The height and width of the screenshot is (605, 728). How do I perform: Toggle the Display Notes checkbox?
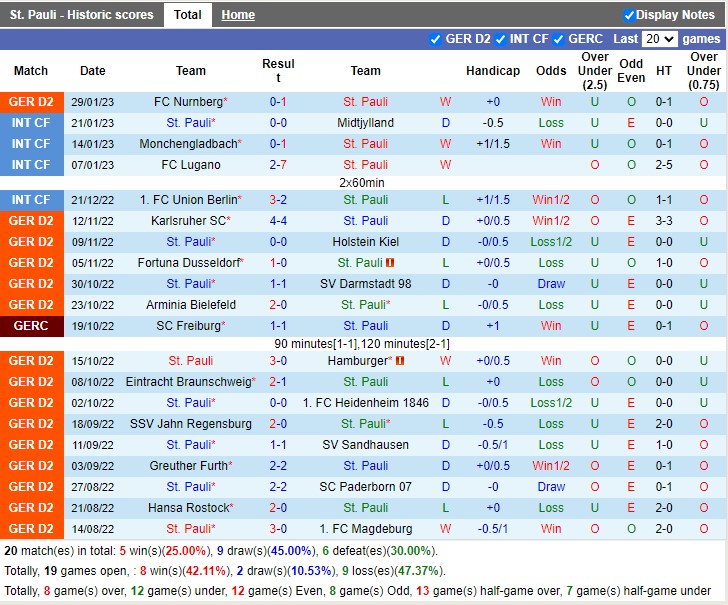tap(629, 15)
